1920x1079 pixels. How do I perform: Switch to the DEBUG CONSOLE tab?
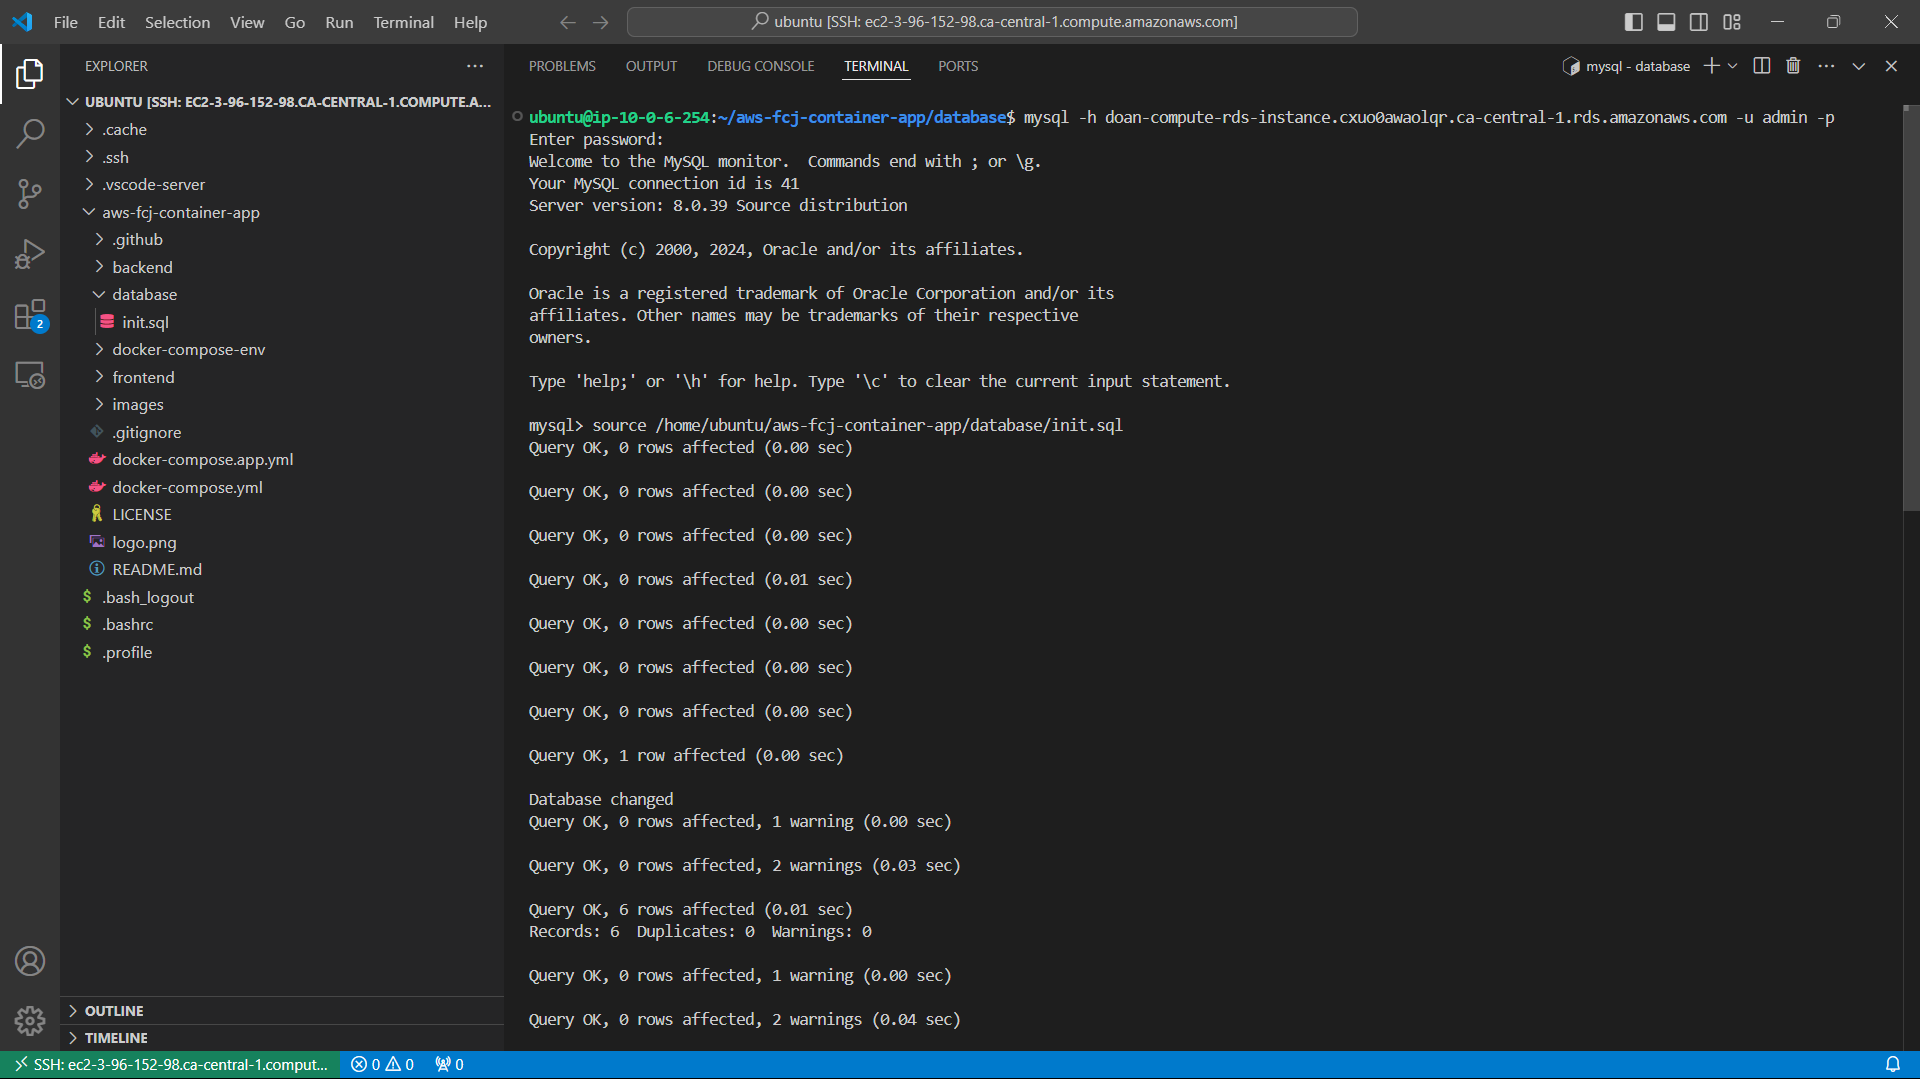760,66
